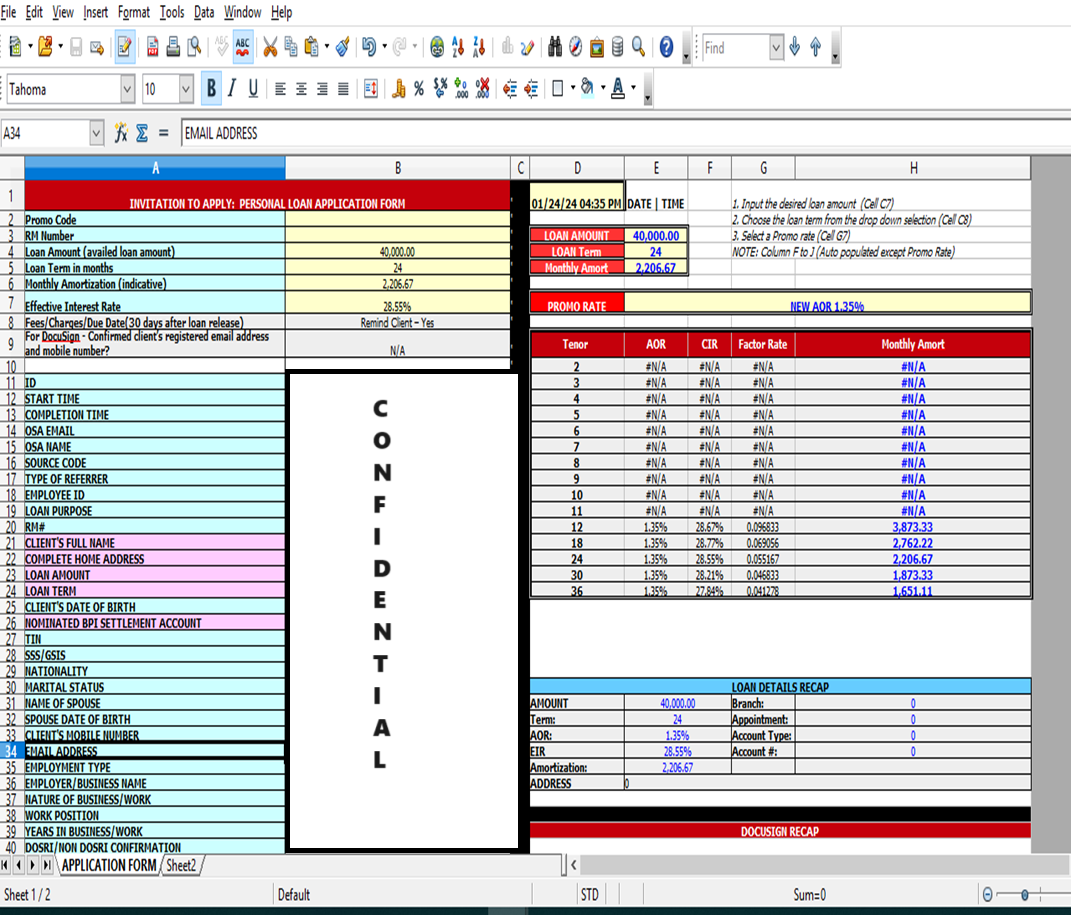
Task: Export directly as PDF icon
Action: [x=153, y=47]
